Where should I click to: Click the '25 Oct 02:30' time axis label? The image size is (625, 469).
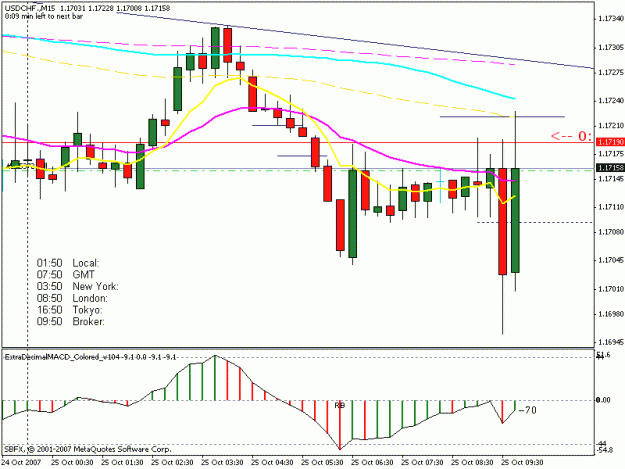pyautogui.click(x=172, y=463)
